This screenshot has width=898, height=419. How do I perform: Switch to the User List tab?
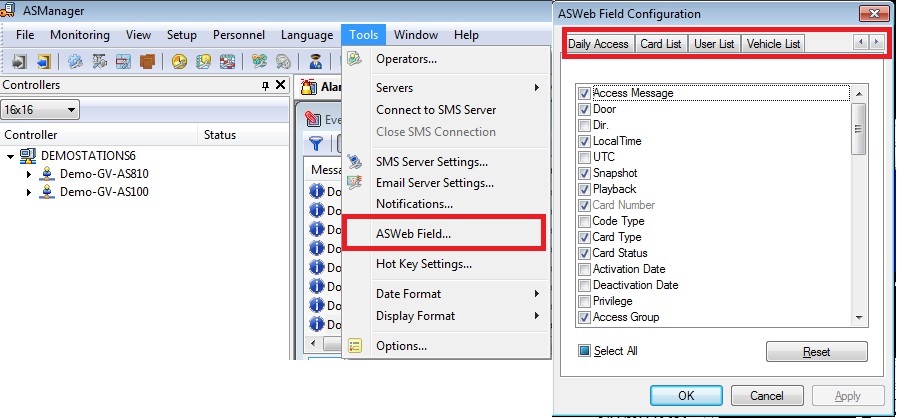point(714,44)
